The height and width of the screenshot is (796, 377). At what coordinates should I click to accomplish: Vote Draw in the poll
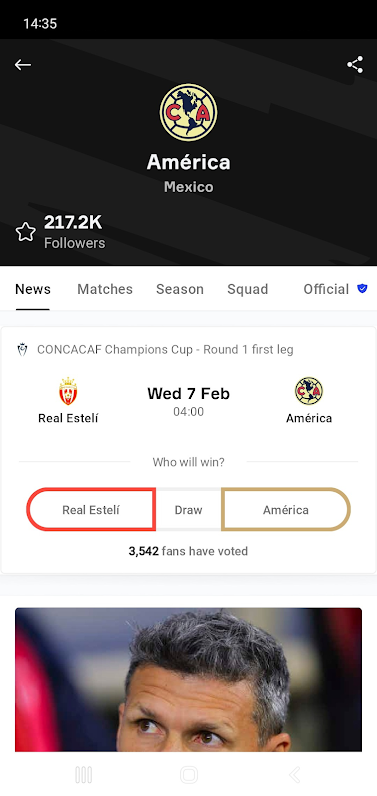click(x=188, y=510)
